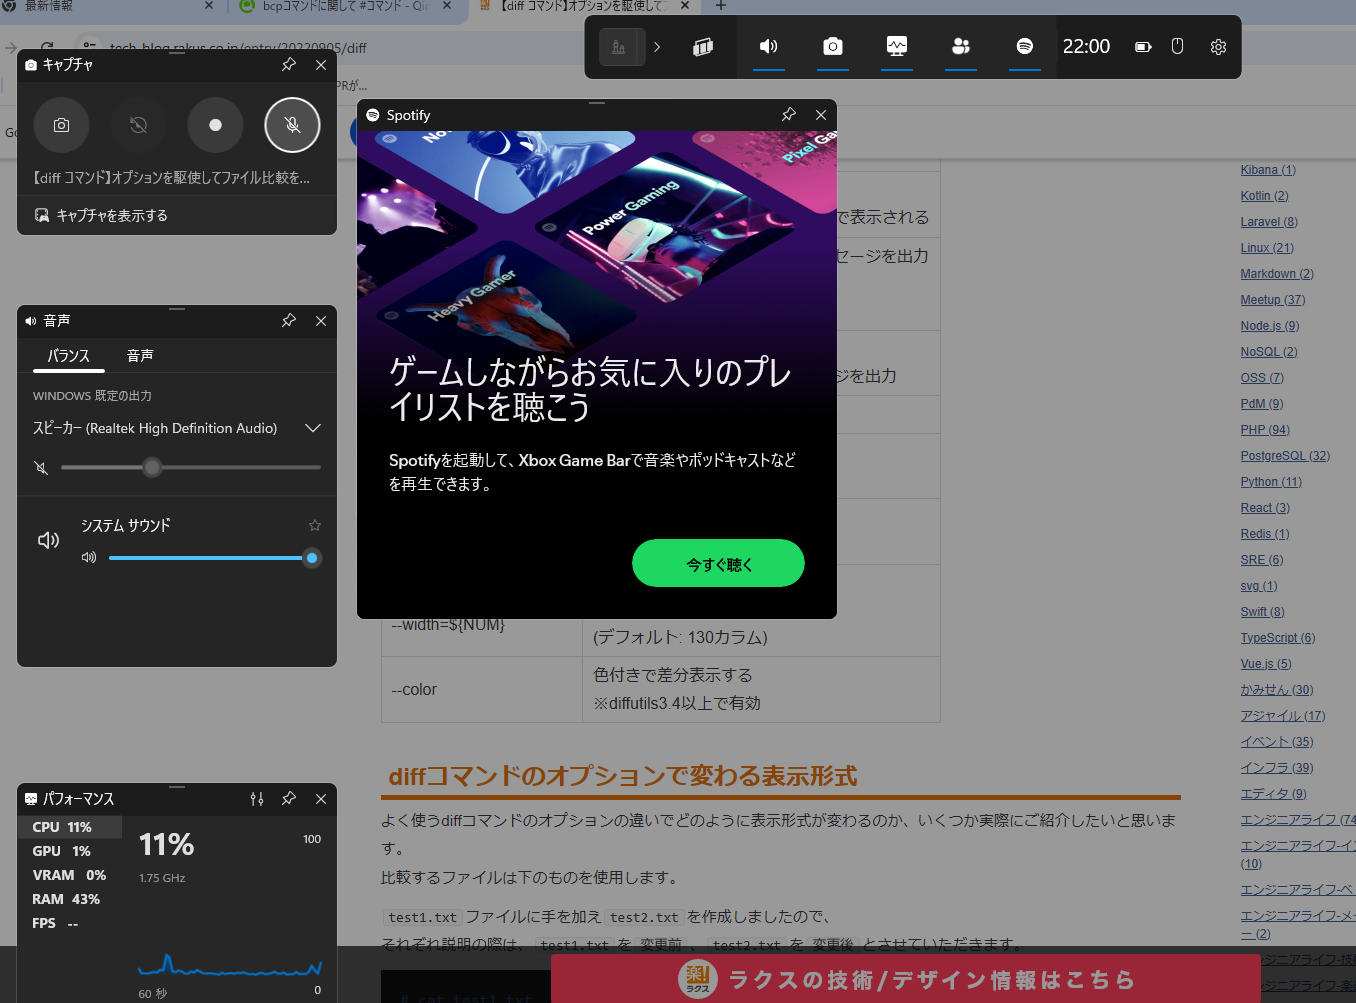The width and height of the screenshot is (1356, 1003).
Task: Close the Spotify widget
Action: 821,115
